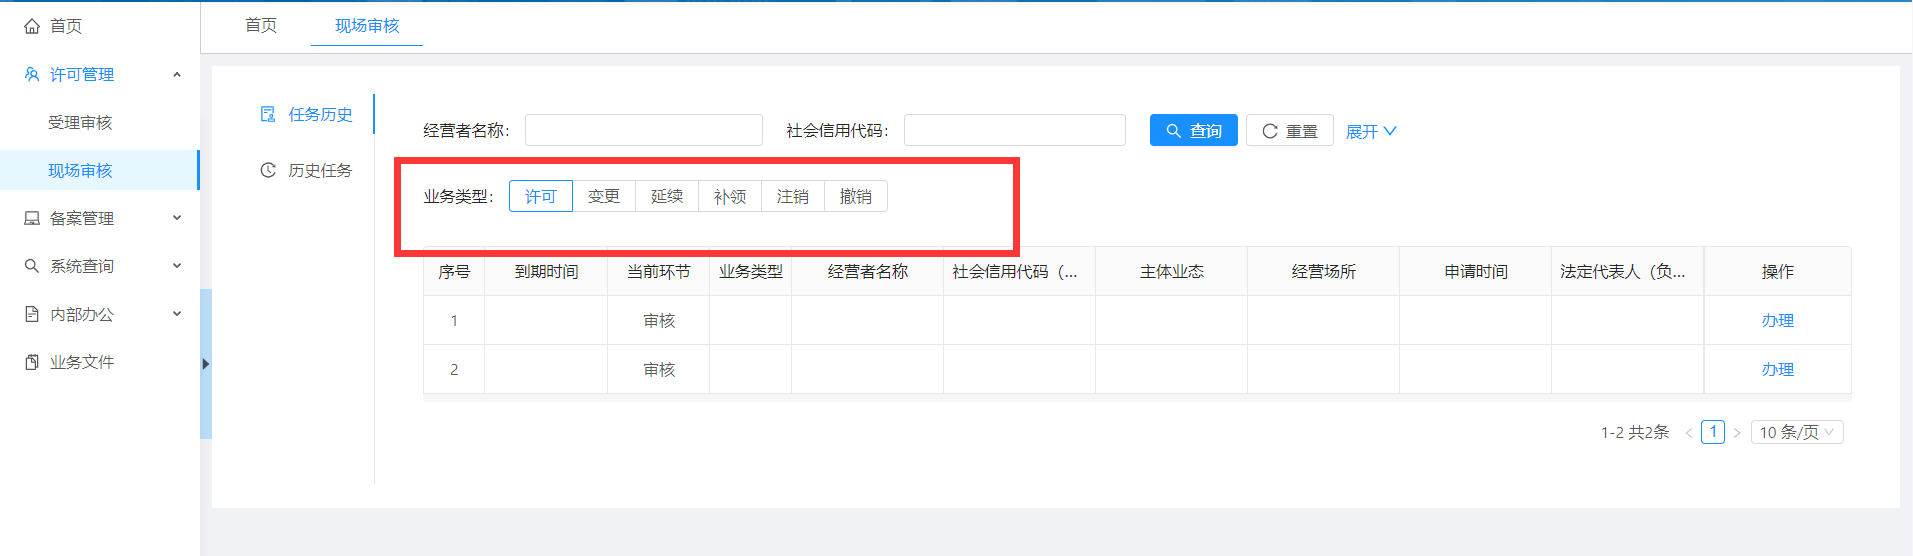Image resolution: width=1913 pixels, height=556 pixels.
Task: Click the 内部办公 document icon
Action: pos(32,314)
